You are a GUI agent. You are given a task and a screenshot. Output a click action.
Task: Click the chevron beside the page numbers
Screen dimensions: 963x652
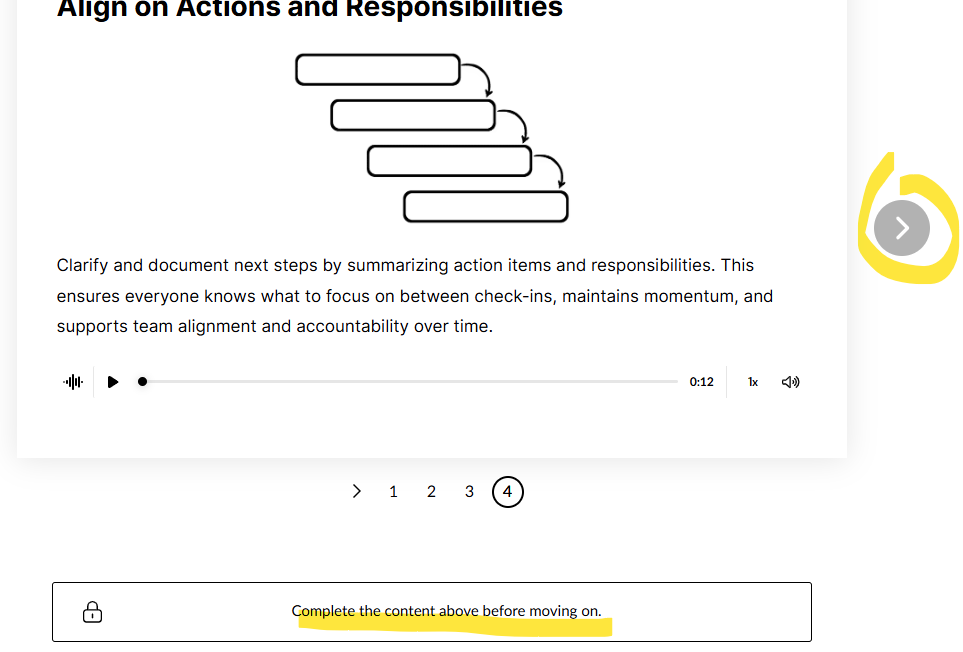(x=357, y=491)
